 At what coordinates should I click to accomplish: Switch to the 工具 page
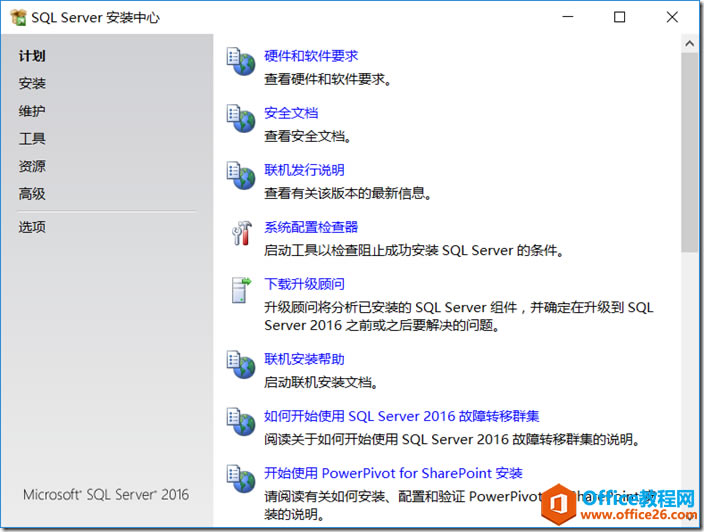pyautogui.click(x=32, y=139)
